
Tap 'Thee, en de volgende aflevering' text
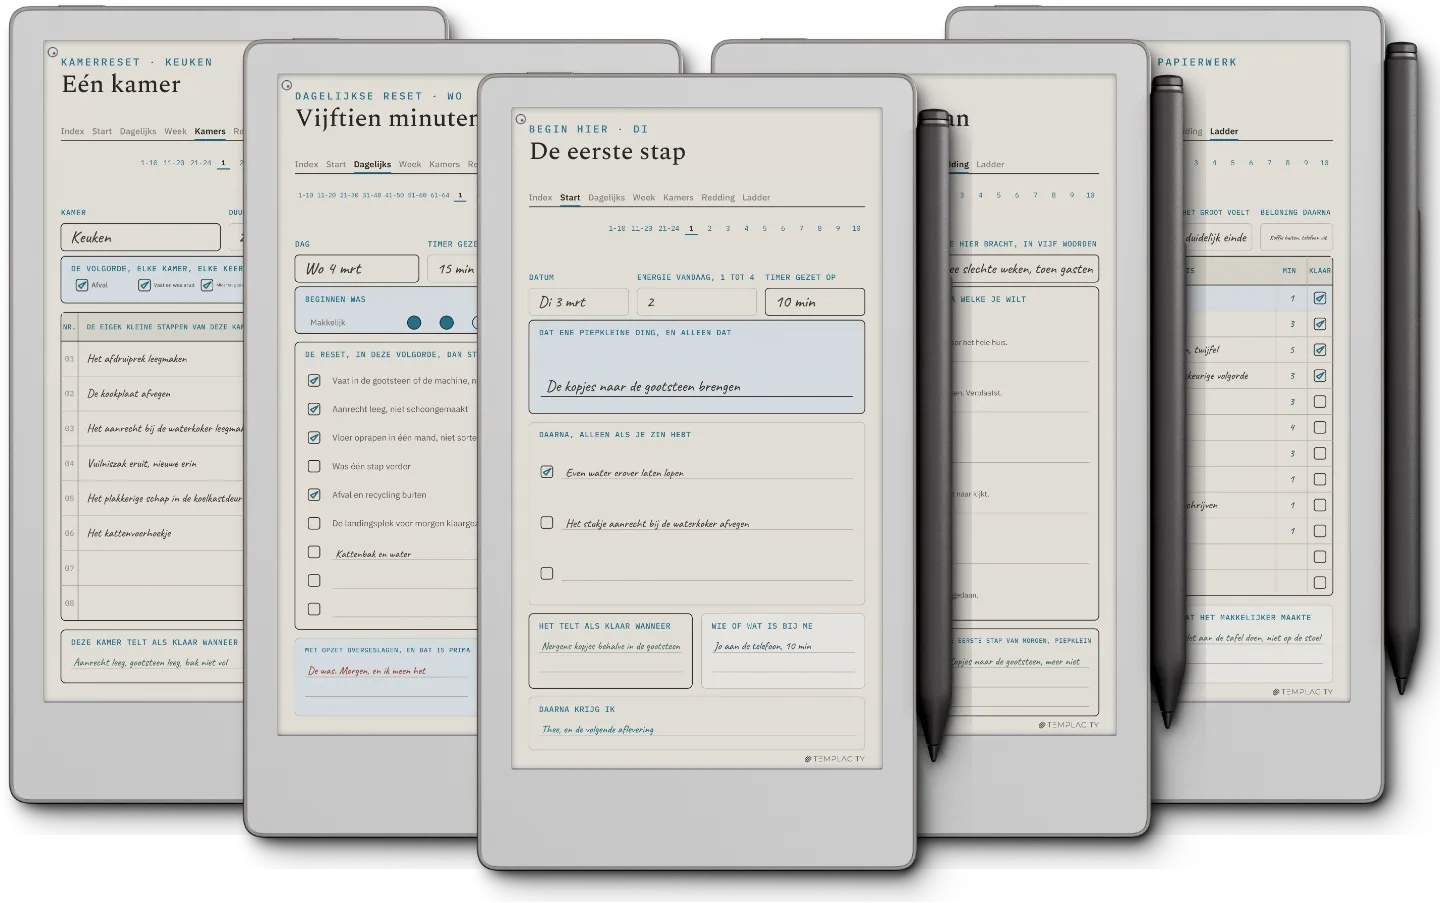tap(598, 730)
